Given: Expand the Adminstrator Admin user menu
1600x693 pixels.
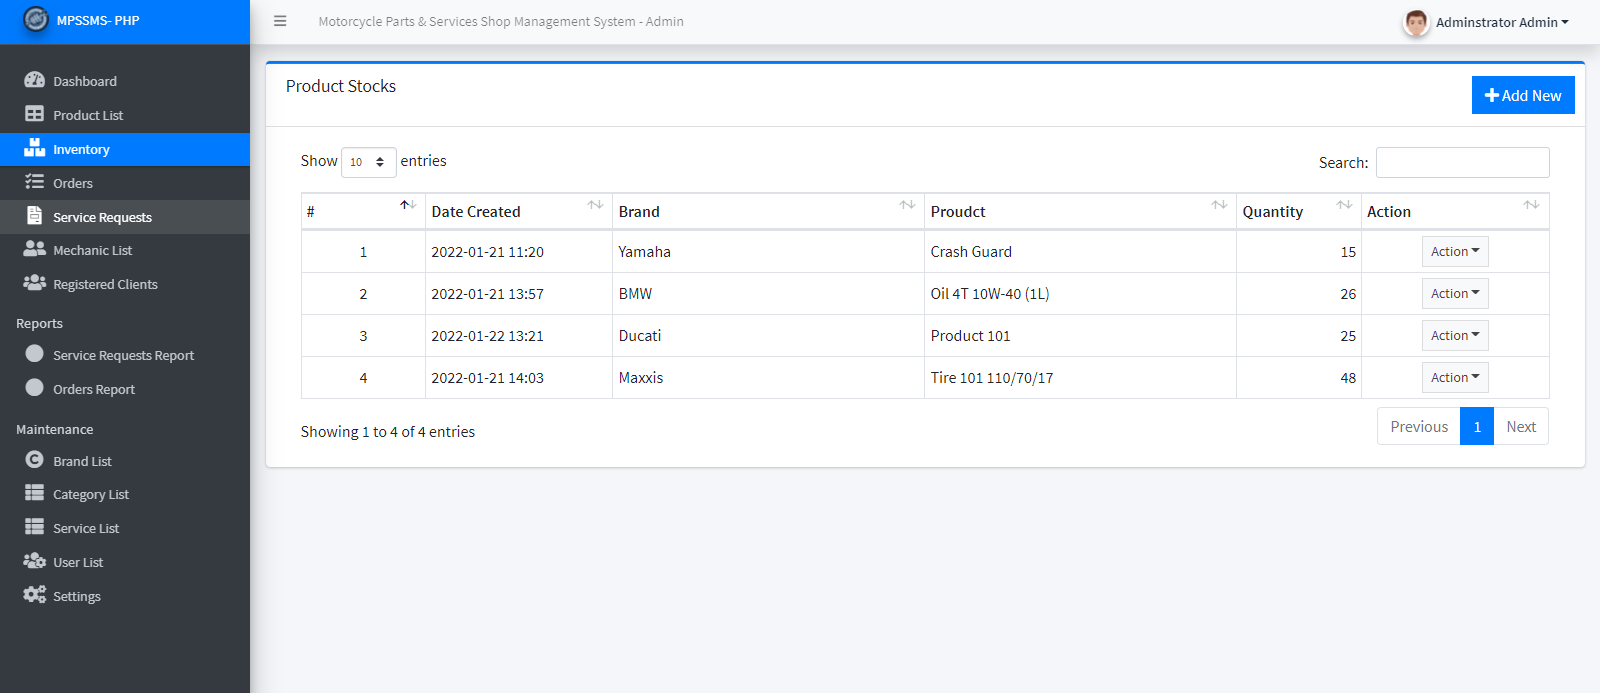Looking at the screenshot, I should click(1502, 22).
